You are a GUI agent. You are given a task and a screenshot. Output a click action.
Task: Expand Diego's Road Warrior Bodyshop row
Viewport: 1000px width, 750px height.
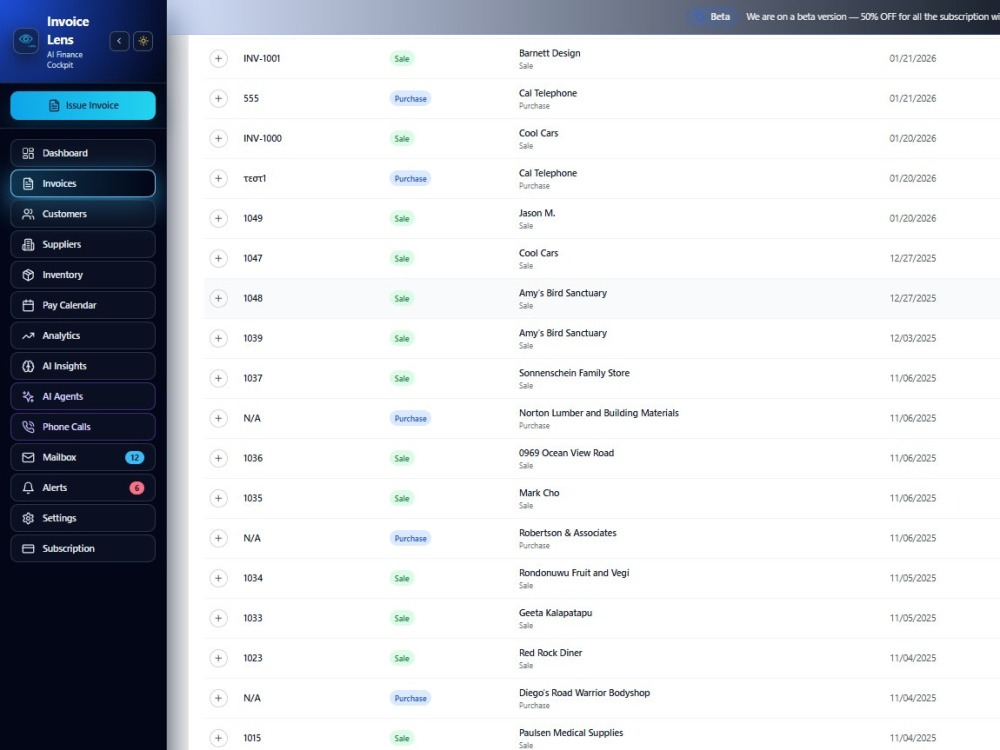[x=218, y=698]
